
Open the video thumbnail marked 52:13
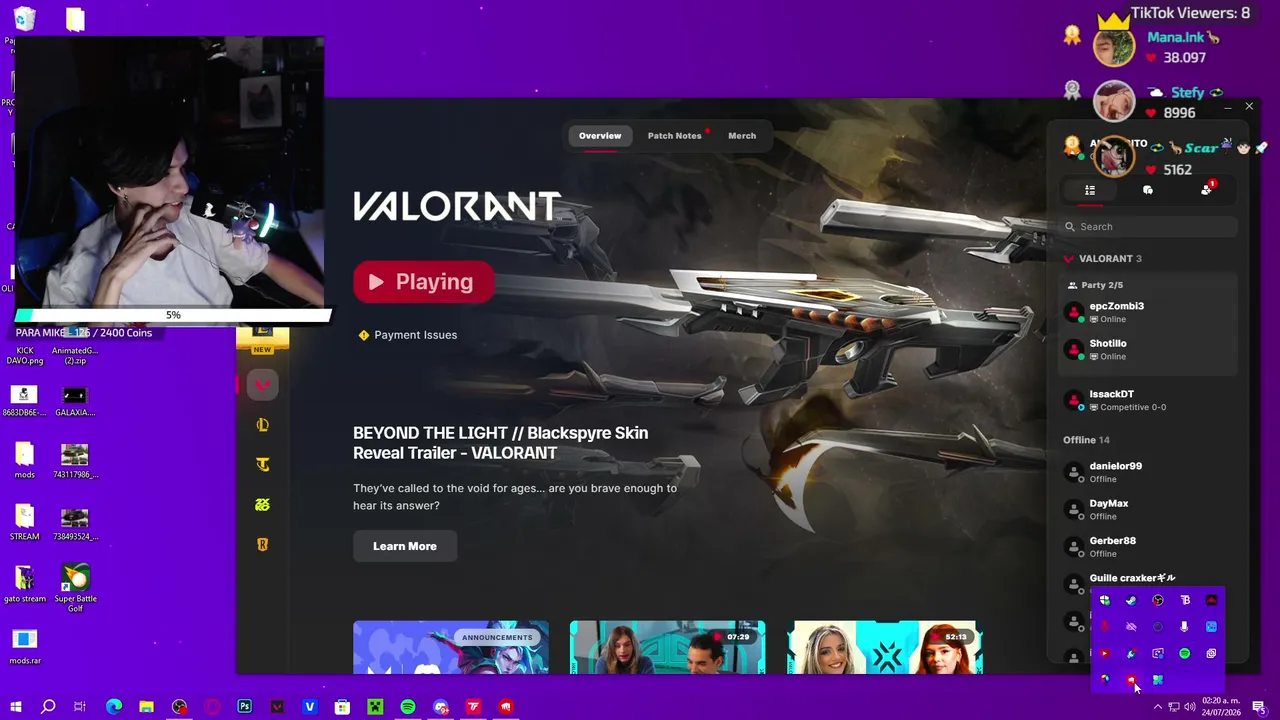click(885, 648)
